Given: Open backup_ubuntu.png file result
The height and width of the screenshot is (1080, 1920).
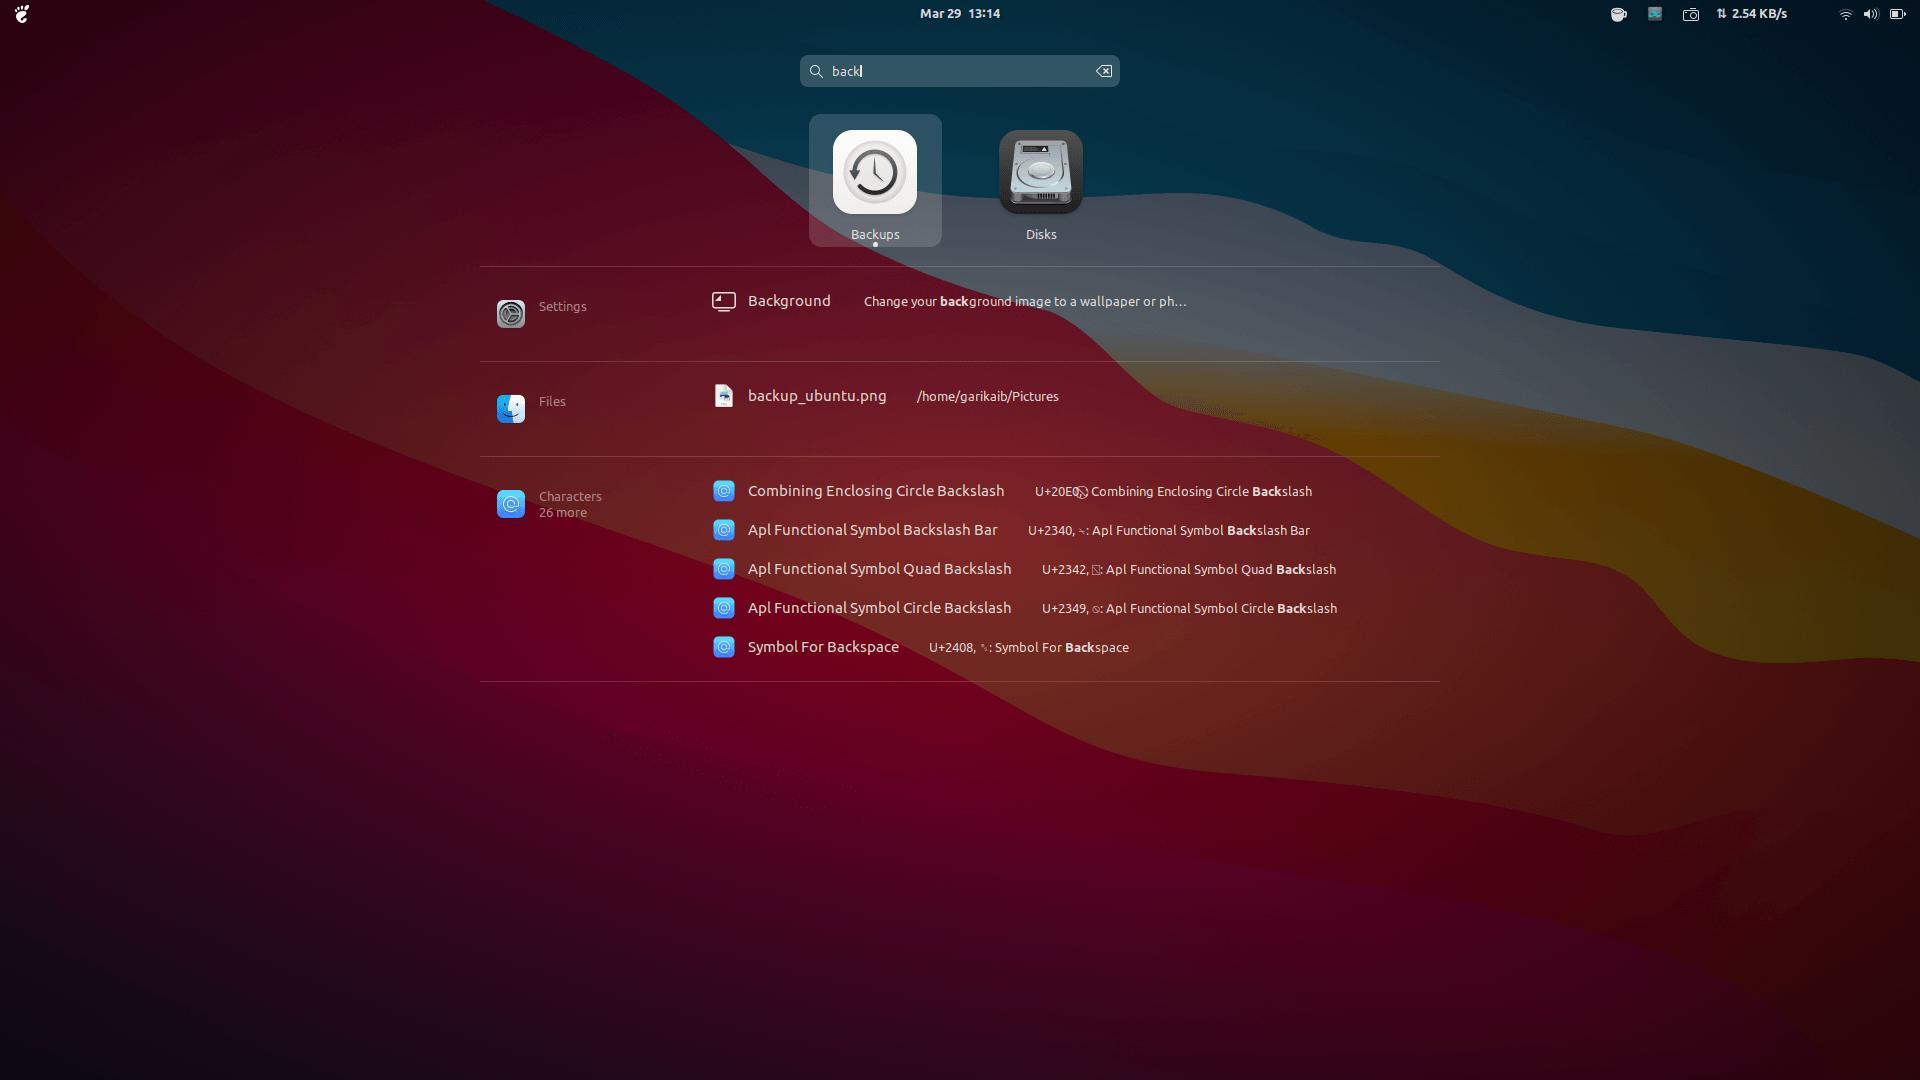Looking at the screenshot, I should click(x=817, y=396).
